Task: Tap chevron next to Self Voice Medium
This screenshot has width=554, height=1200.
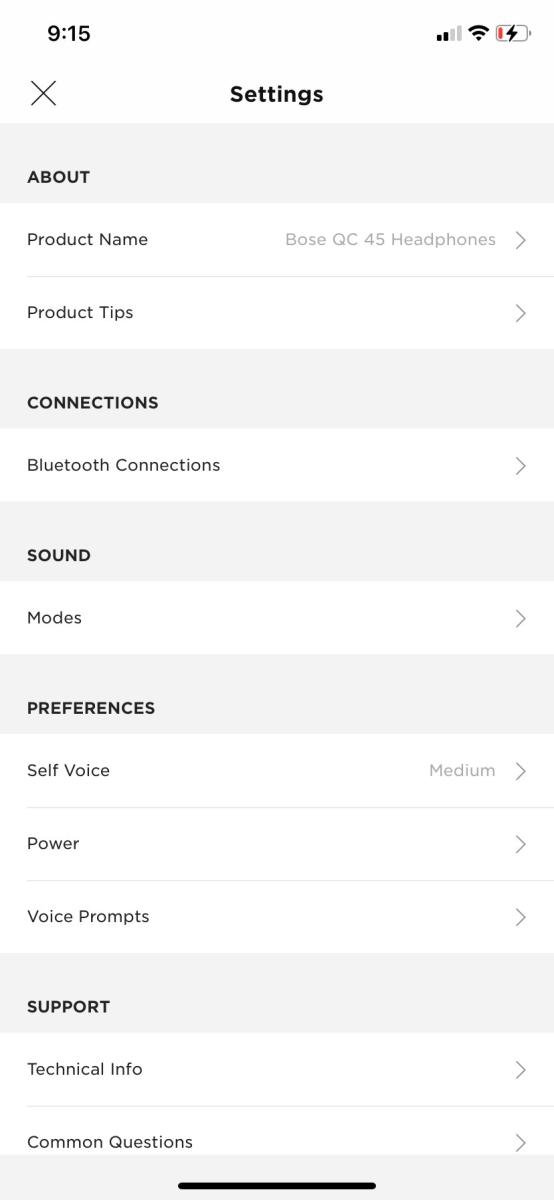Action: [x=520, y=771]
